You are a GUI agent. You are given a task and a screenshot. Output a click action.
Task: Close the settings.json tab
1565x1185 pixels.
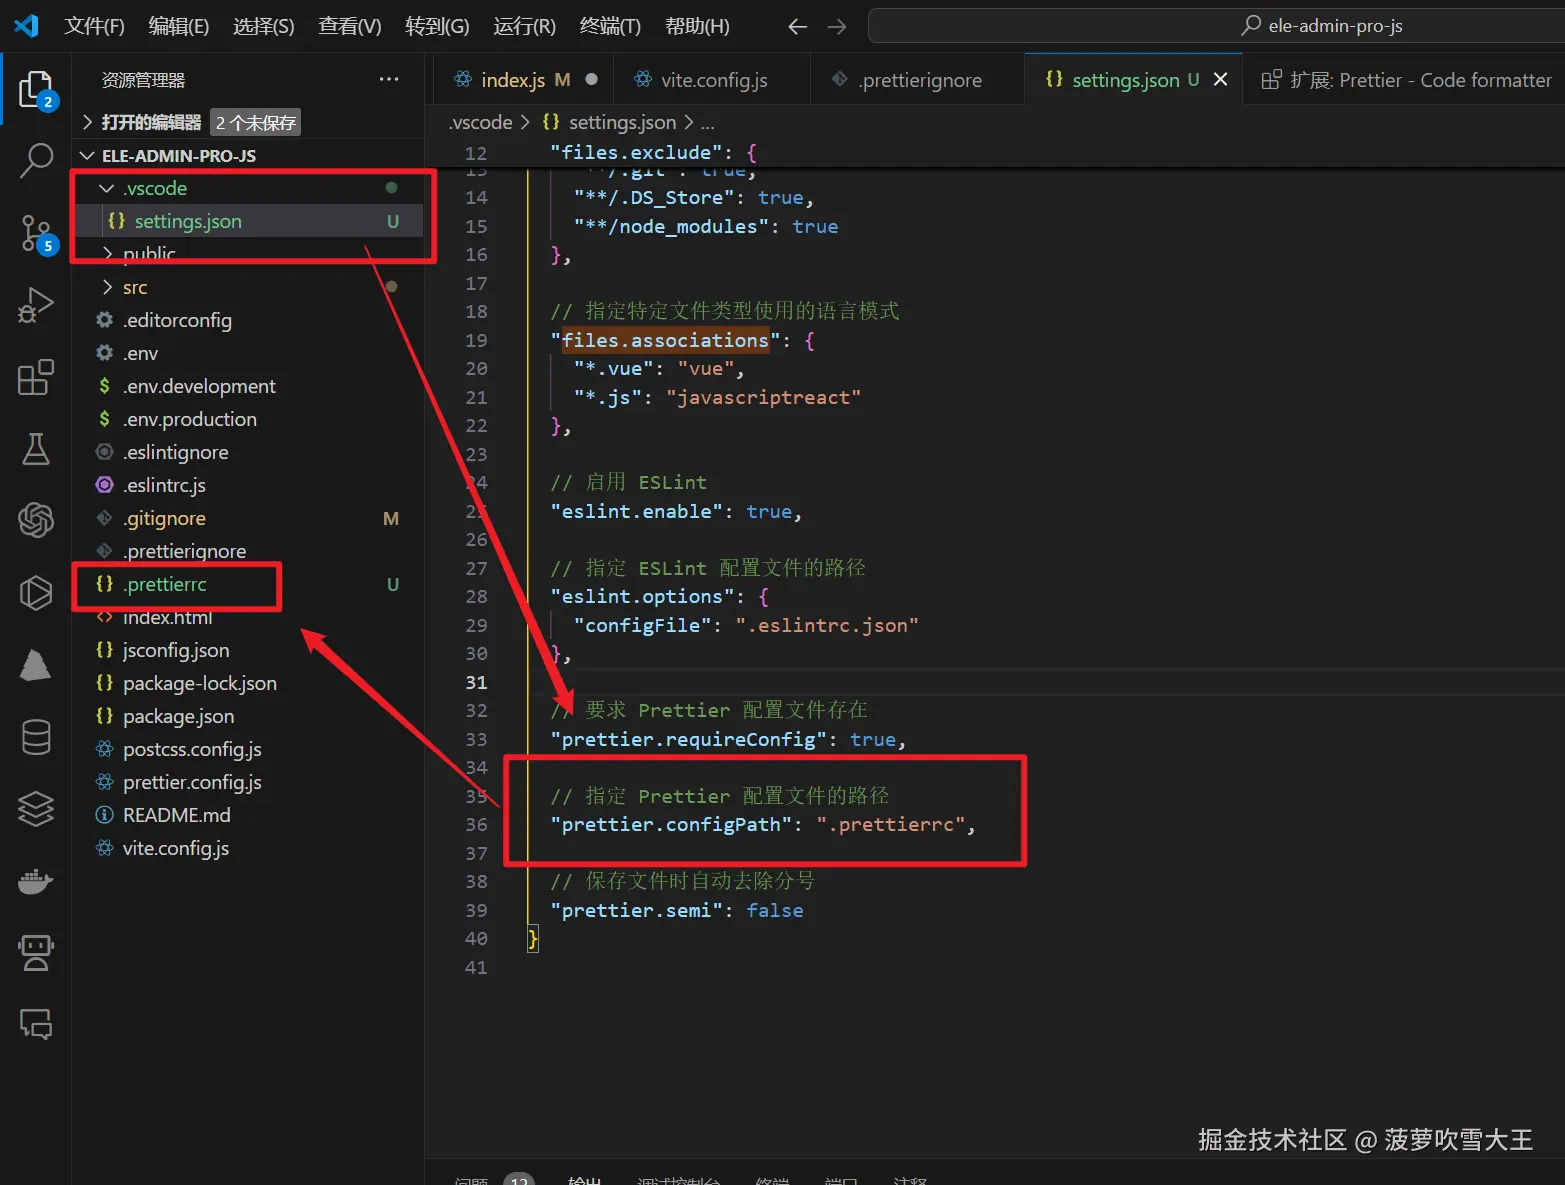point(1220,80)
